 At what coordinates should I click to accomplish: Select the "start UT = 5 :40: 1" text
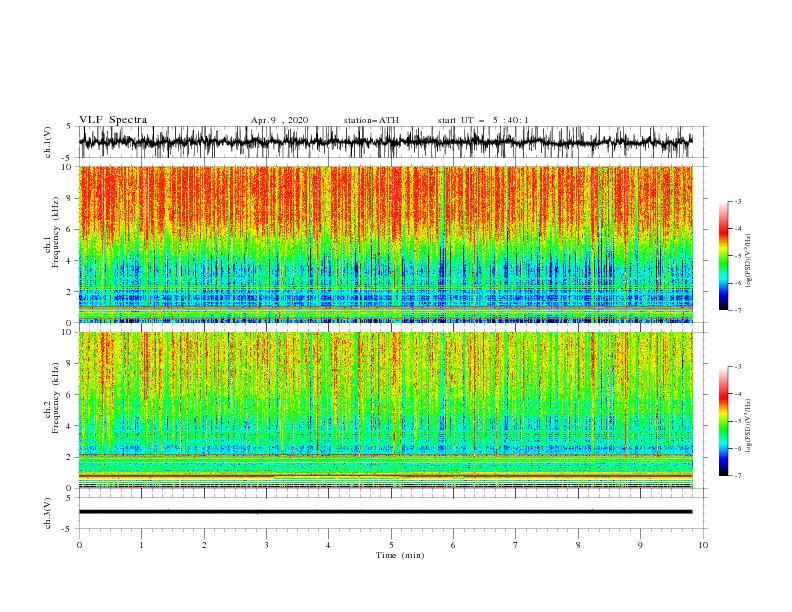tap(483, 121)
